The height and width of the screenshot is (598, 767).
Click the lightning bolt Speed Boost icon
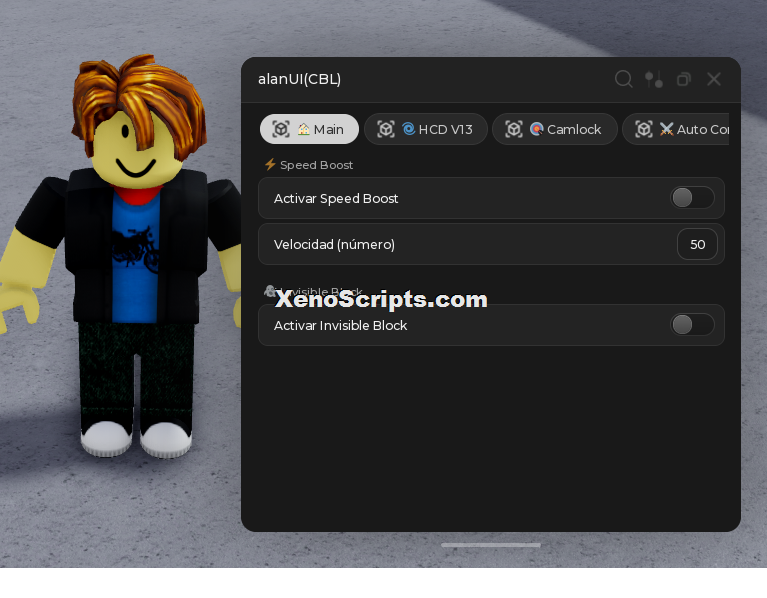pos(270,164)
